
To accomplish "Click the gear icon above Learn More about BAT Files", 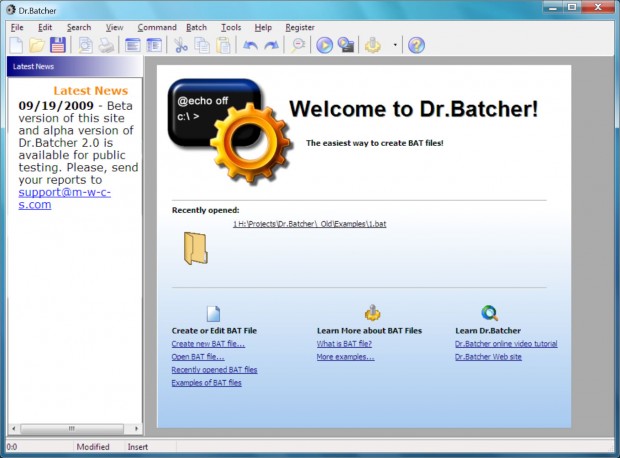I will (x=372, y=312).
